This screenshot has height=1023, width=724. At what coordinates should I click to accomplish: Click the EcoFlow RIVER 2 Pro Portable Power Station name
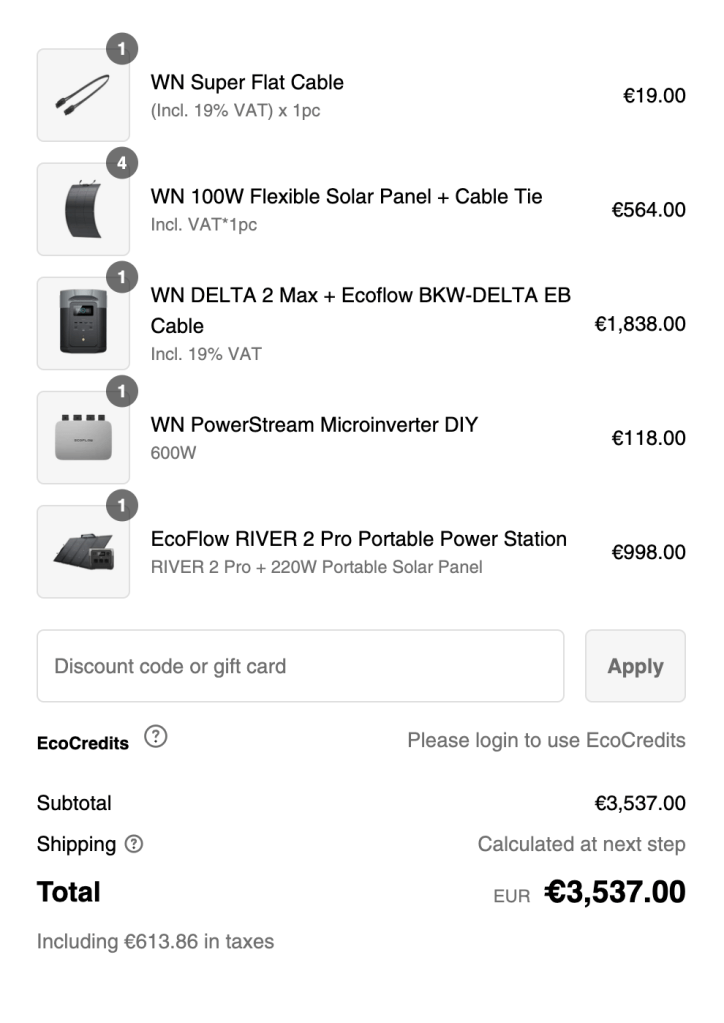358,539
